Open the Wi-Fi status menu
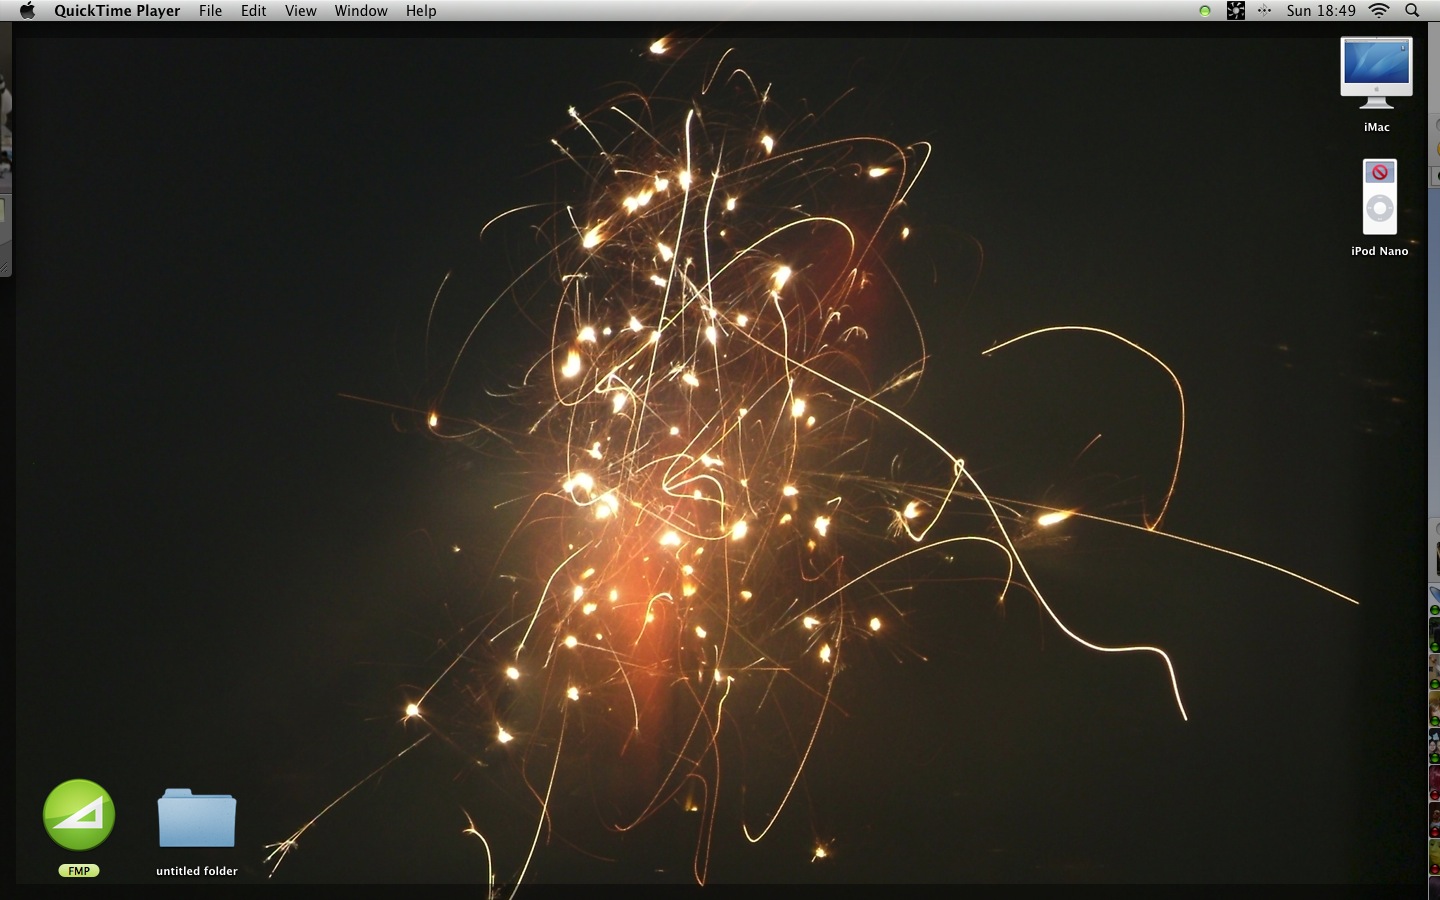The height and width of the screenshot is (900, 1440). pyautogui.click(x=1380, y=11)
